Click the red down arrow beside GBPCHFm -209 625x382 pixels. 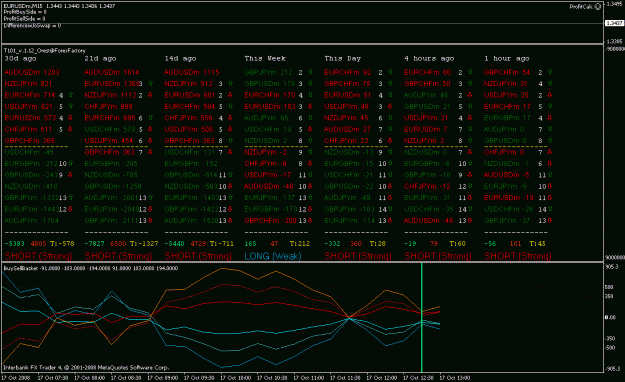click(x=310, y=221)
